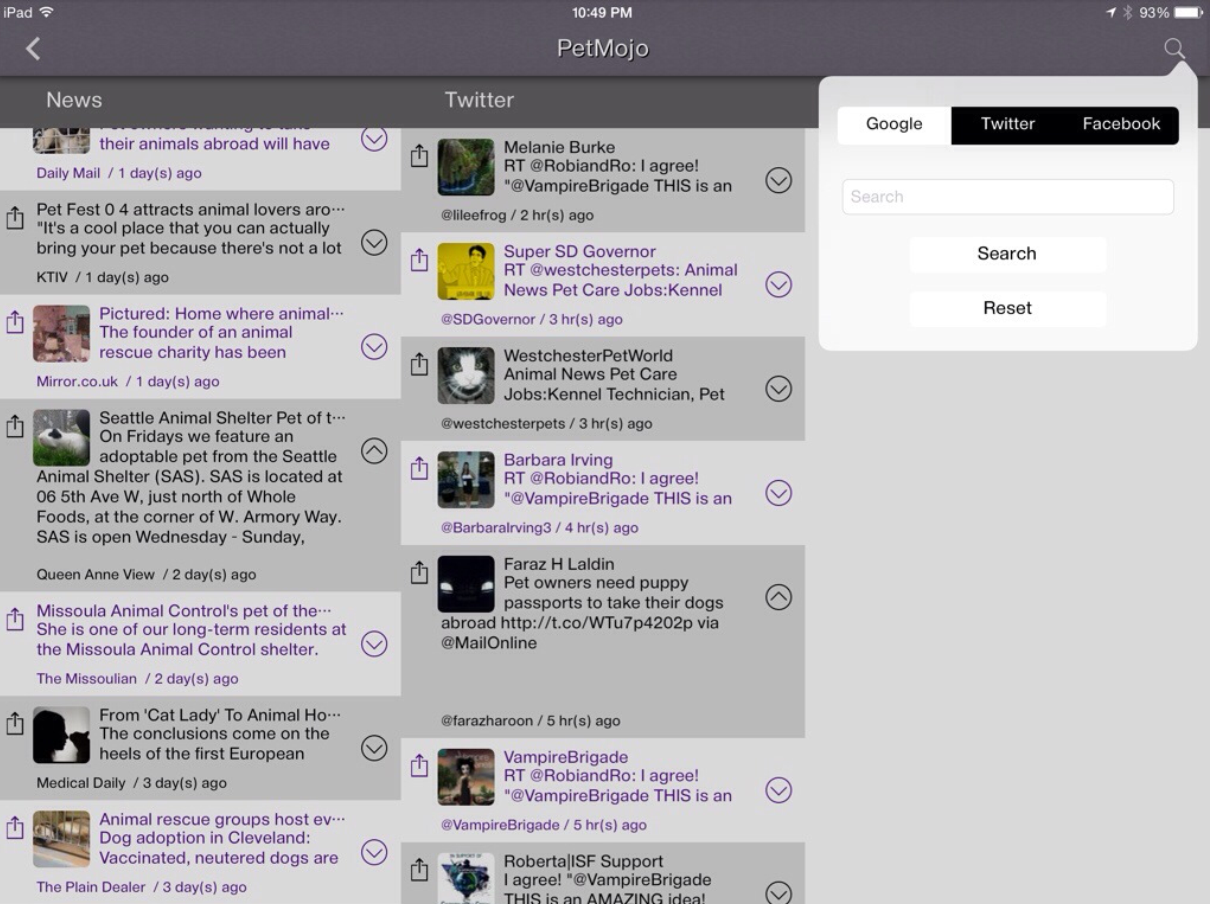
Task: Share the Melanie Burke tweet
Action: click(x=420, y=156)
